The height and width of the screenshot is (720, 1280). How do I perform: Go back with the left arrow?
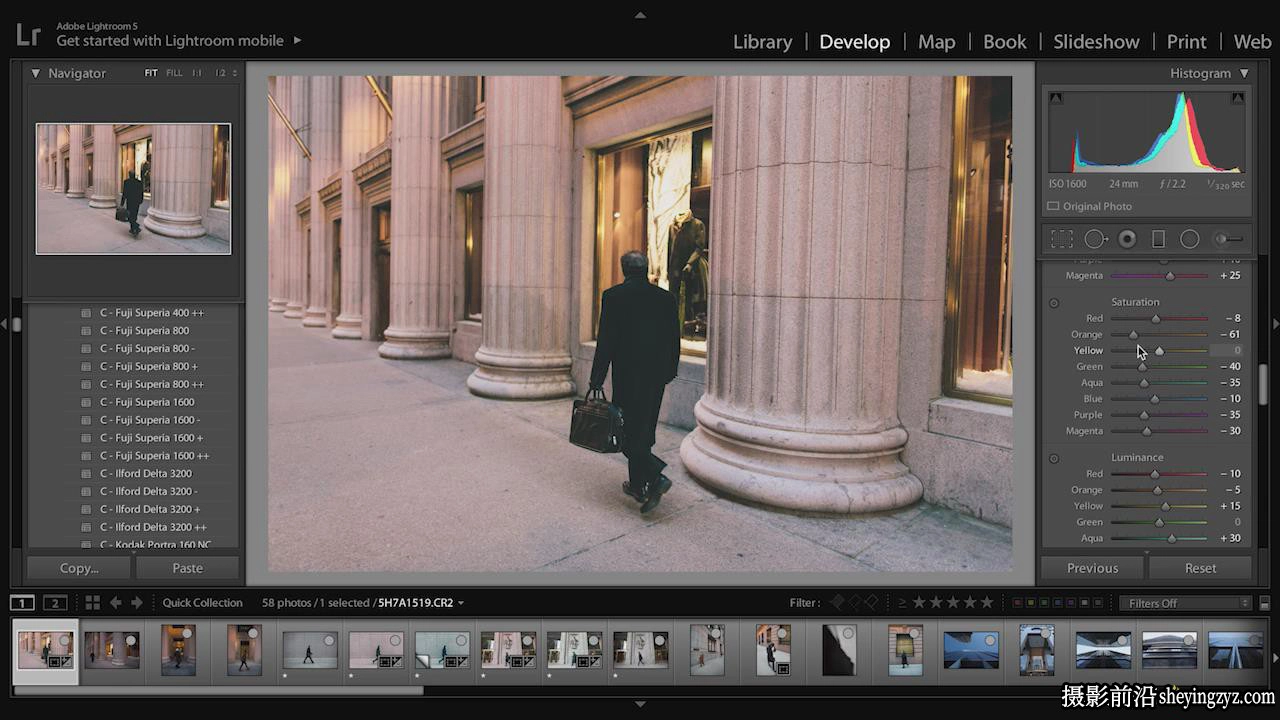[115, 603]
